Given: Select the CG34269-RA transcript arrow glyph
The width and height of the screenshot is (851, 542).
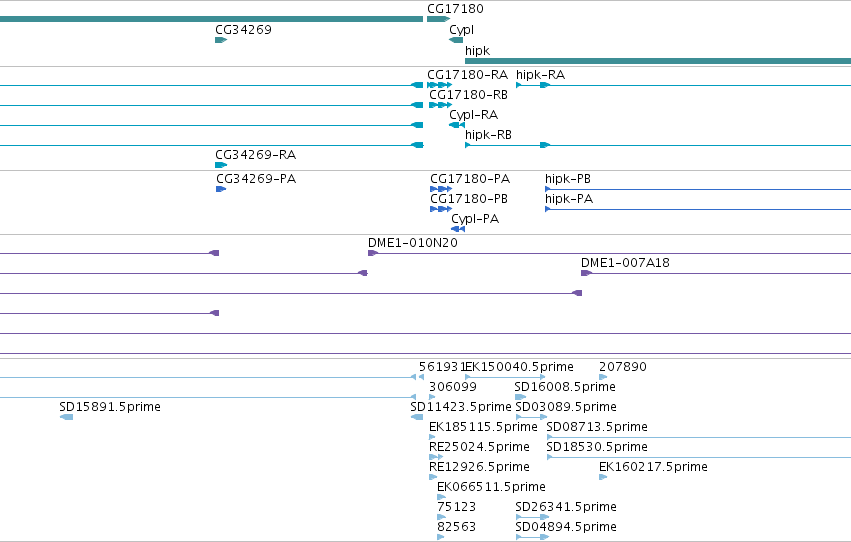Looking at the screenshot, I should tap(221, 165).
